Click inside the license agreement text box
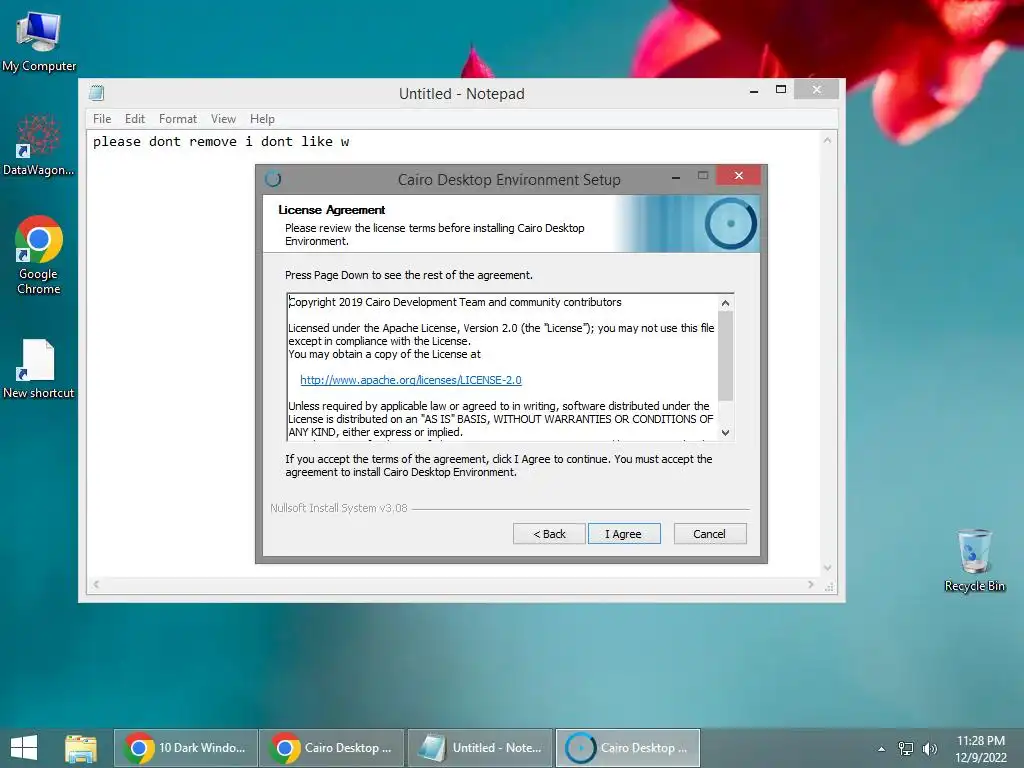 coord(502,367)
